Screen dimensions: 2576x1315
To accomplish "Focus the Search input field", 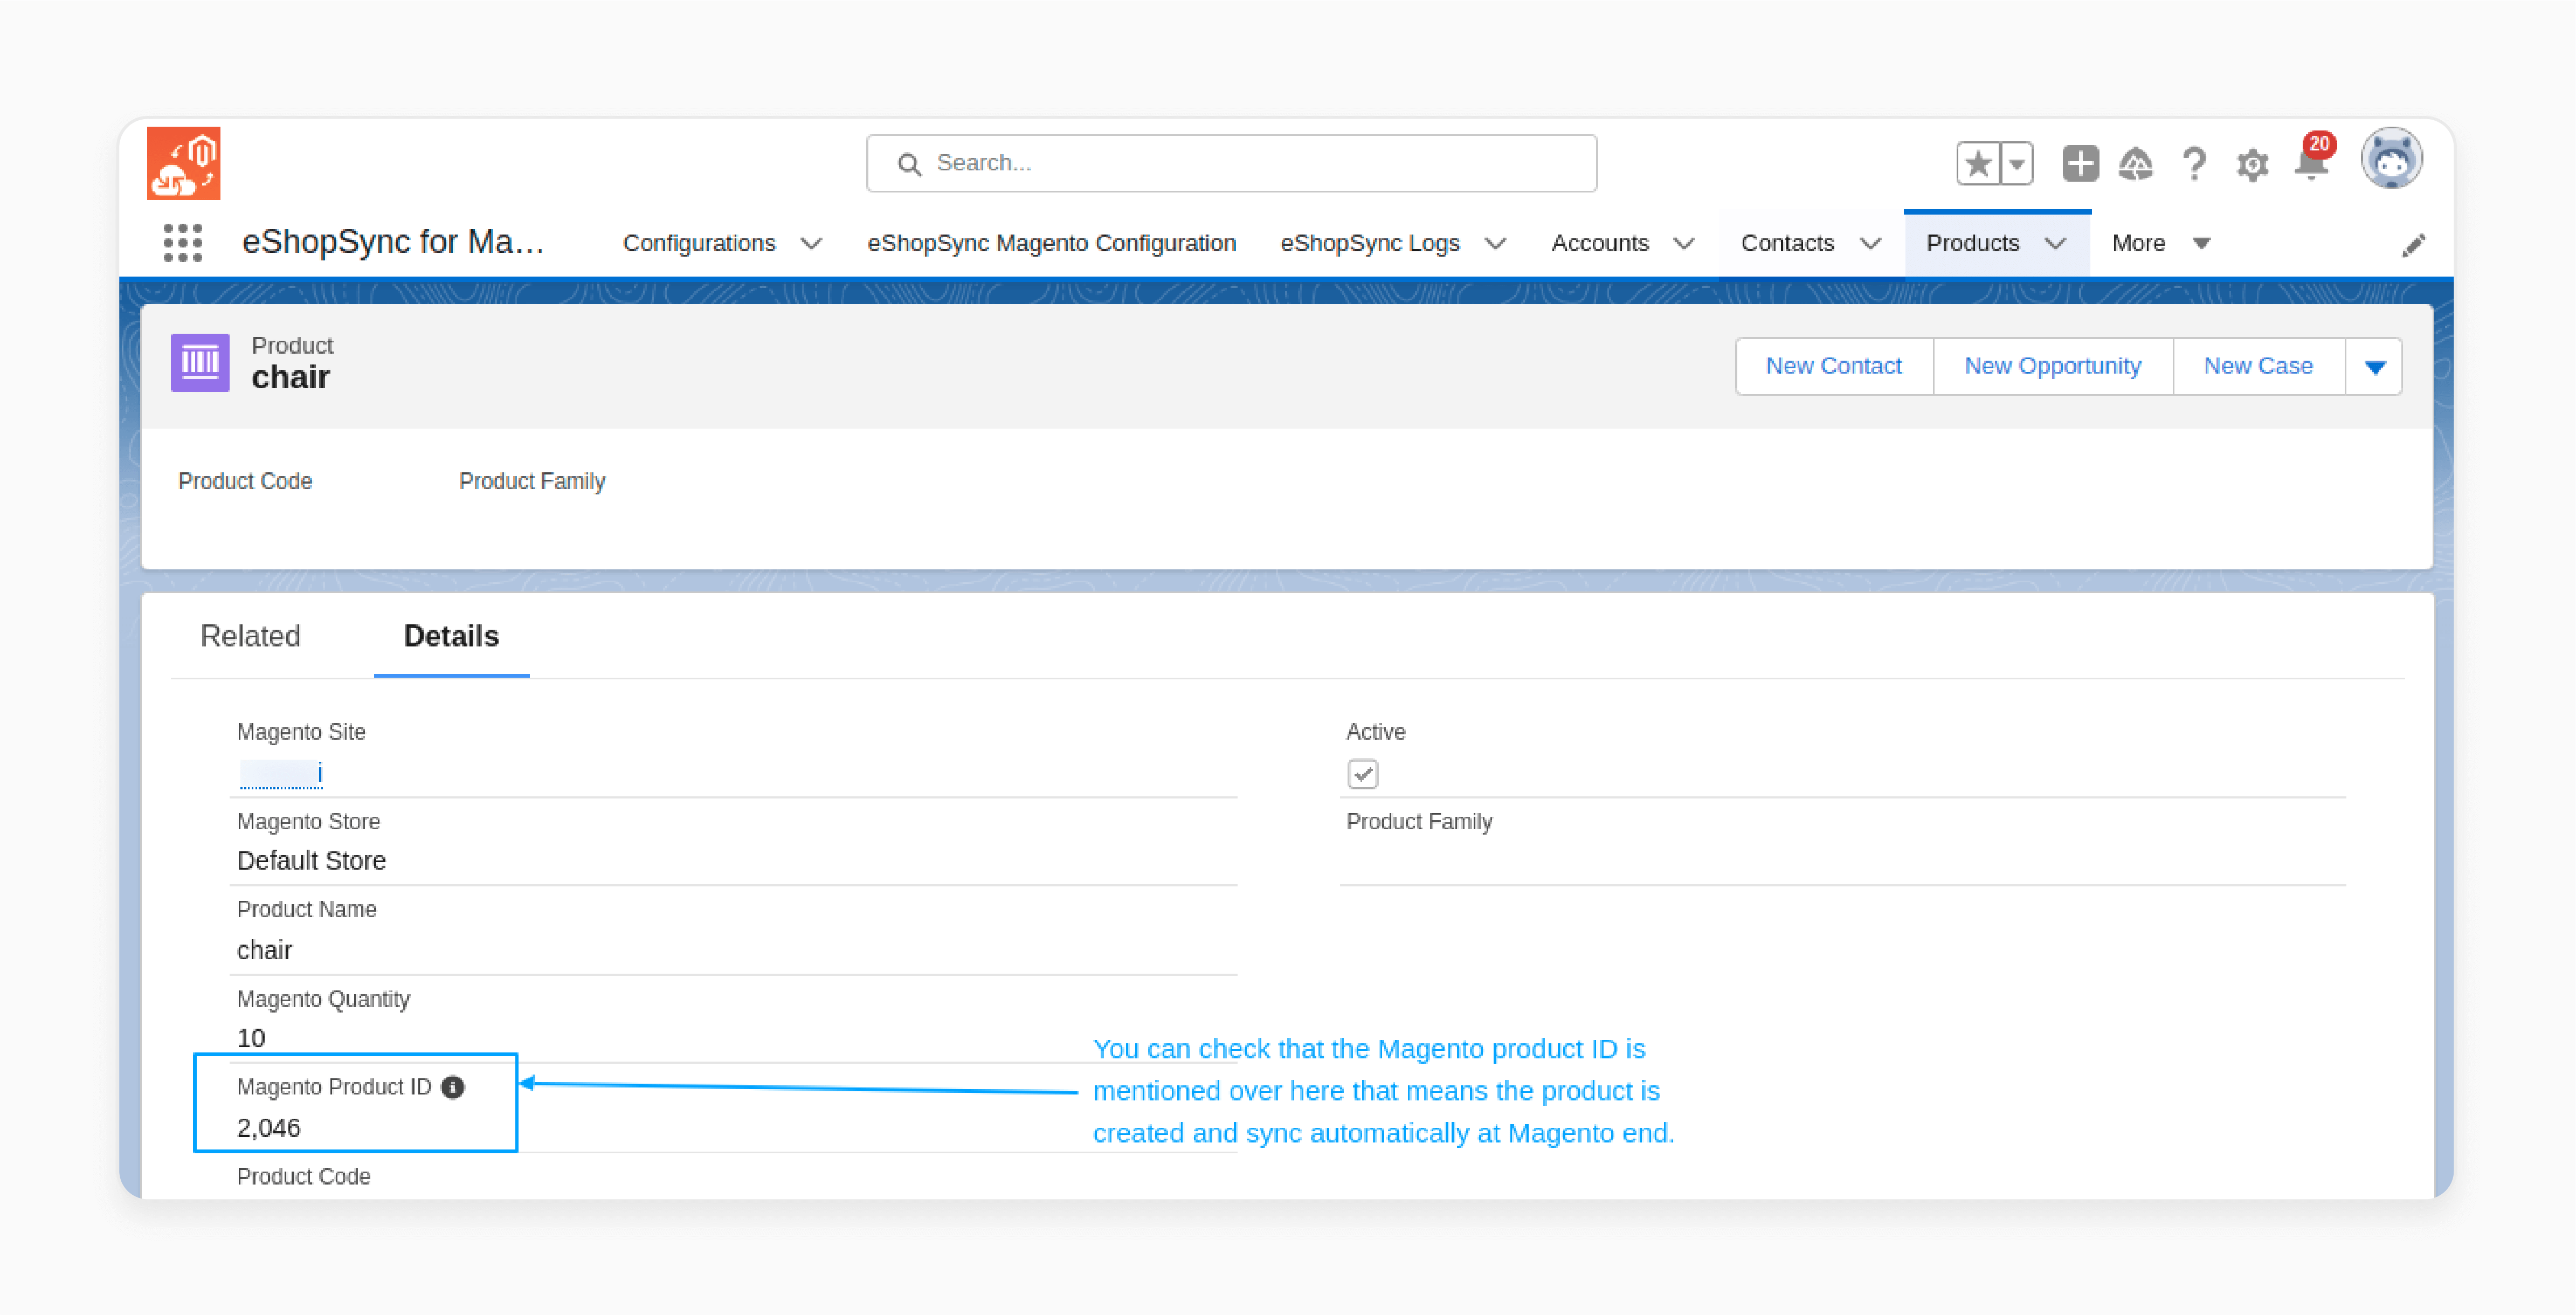I will (1231, 163).
